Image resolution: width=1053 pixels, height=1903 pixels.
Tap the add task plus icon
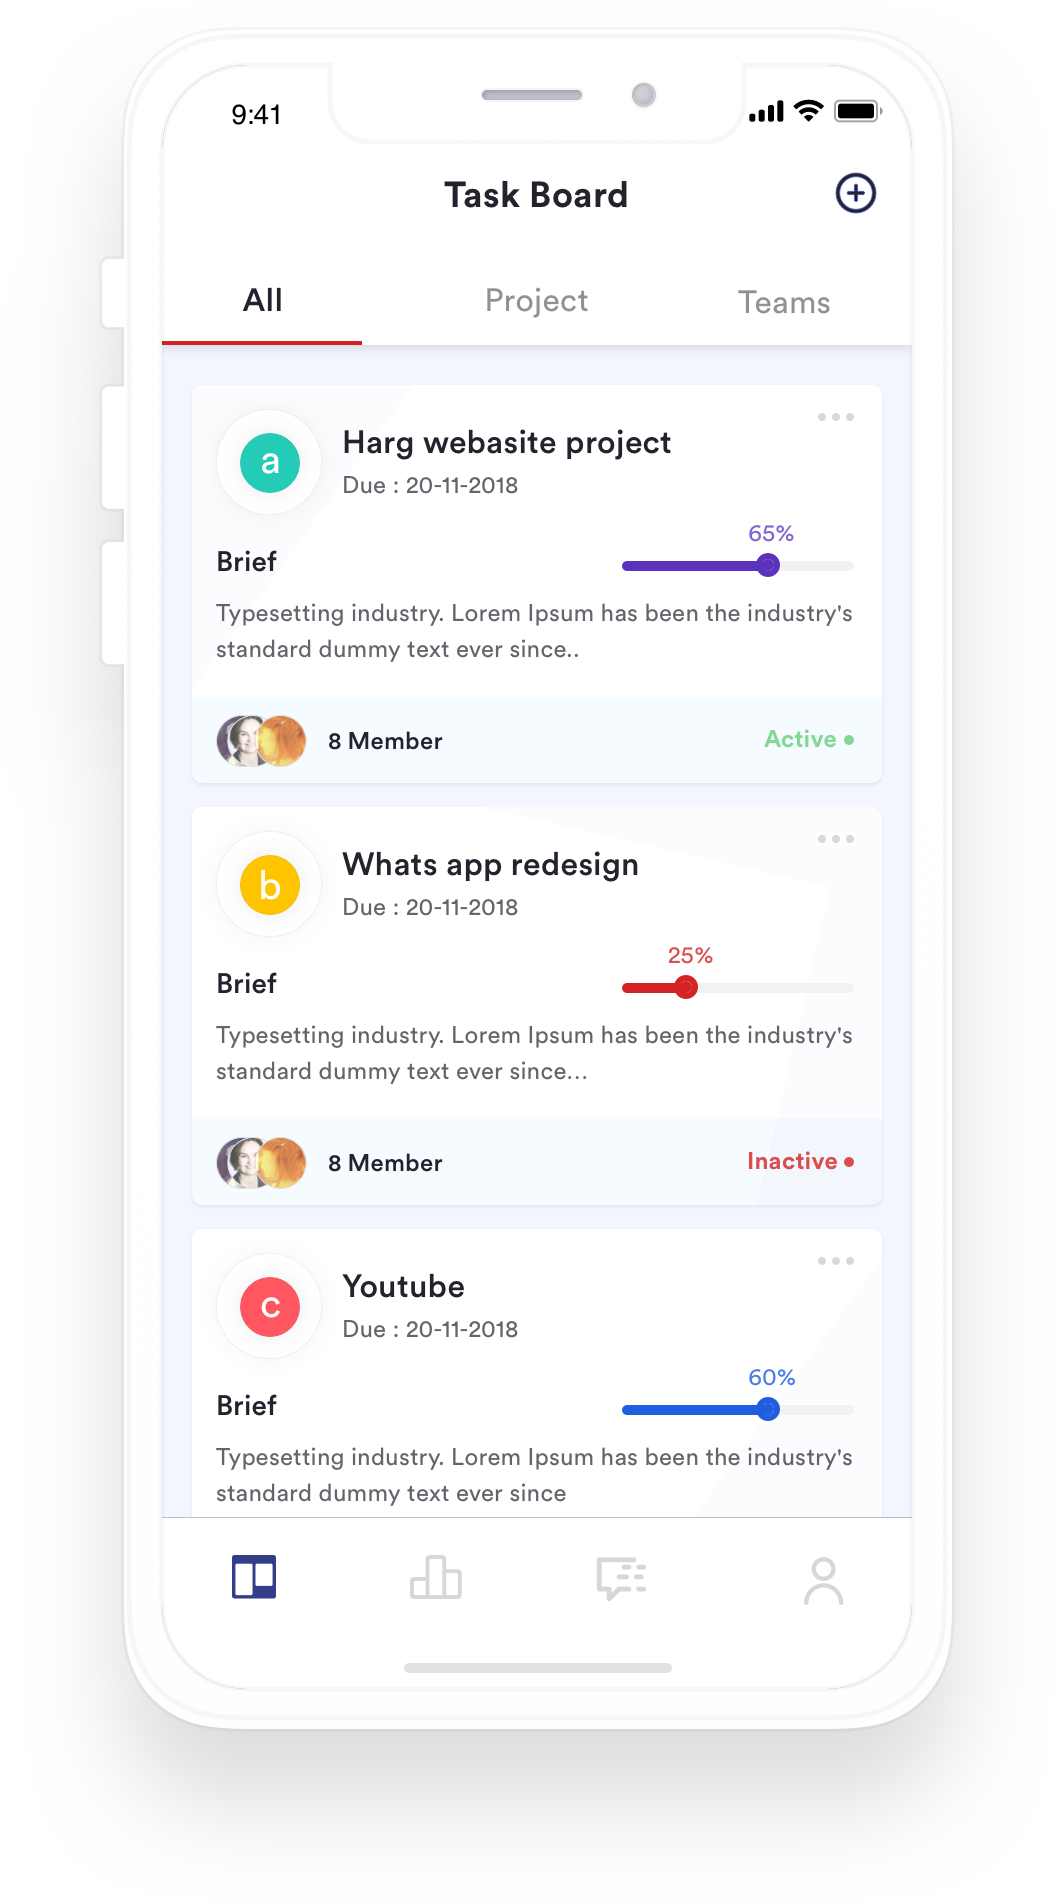pyautogui.click(x=855, y=193)
